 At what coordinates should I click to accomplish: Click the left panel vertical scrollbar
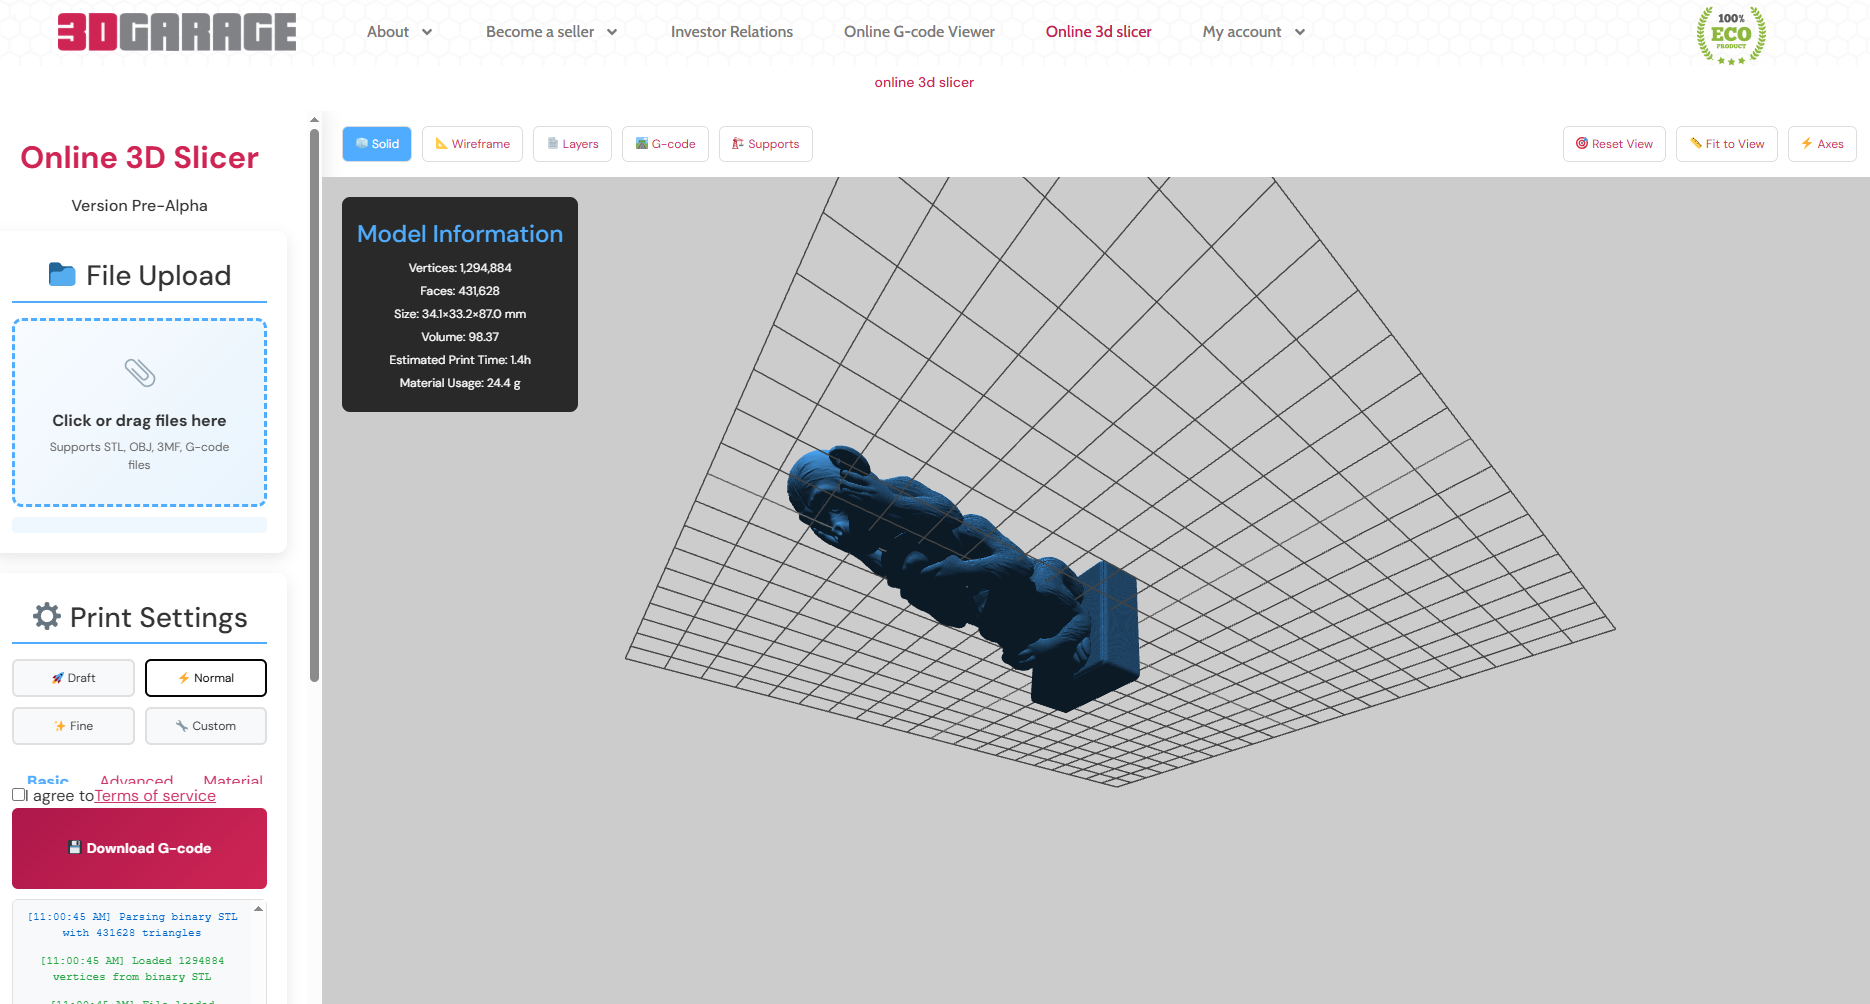[314, 400]
